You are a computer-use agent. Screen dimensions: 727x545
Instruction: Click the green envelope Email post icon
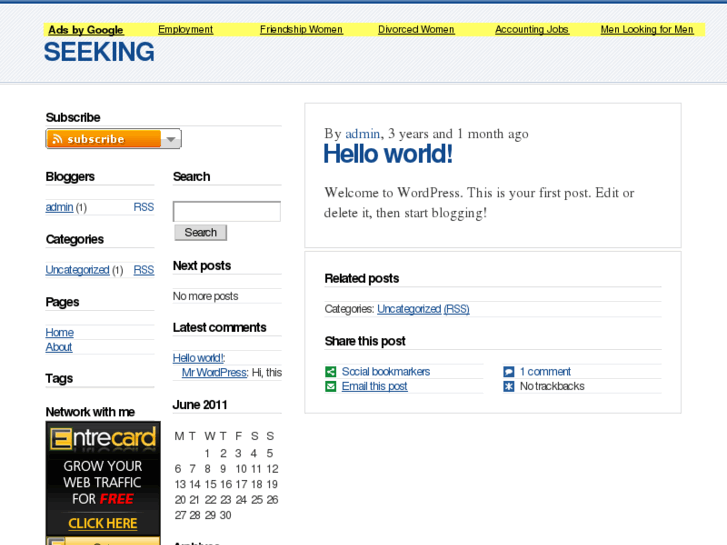pos(331,386)
